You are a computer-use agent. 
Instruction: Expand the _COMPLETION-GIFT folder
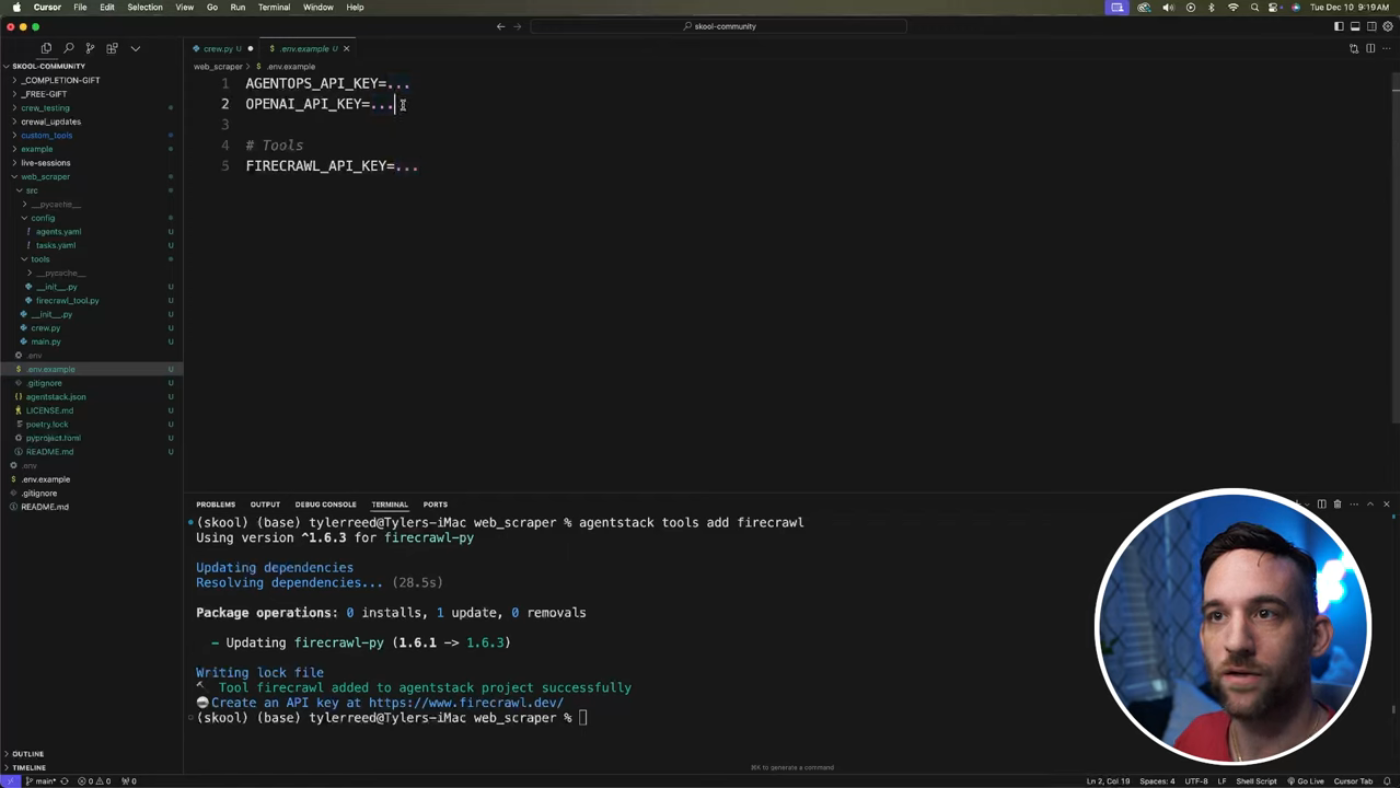click(x=60, y=80)
